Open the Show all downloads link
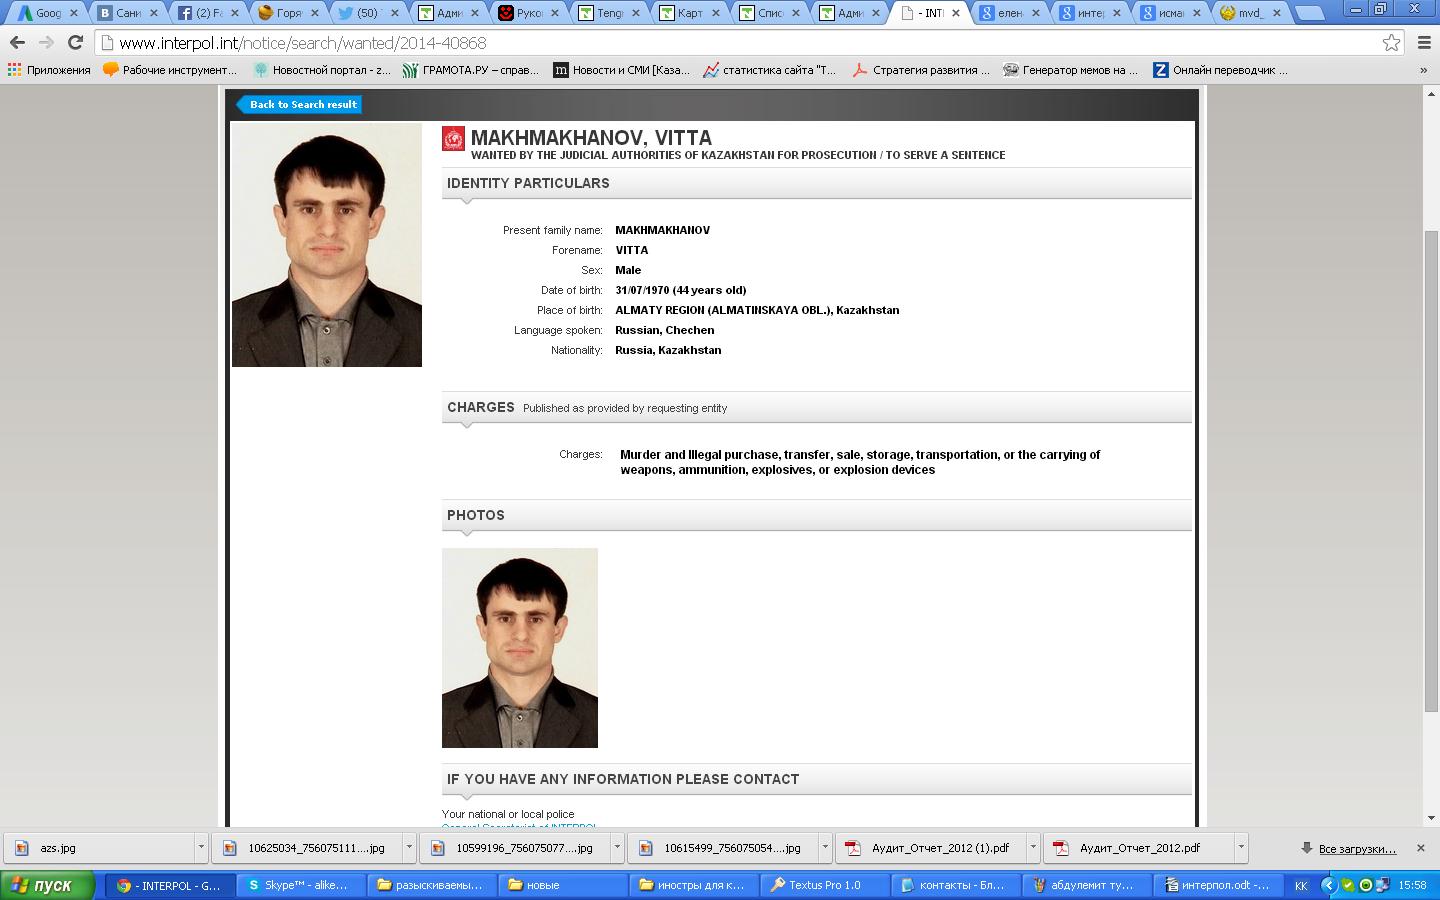Image resolution: width=1440 pixels, height=900 pixels. (1356, 848)
